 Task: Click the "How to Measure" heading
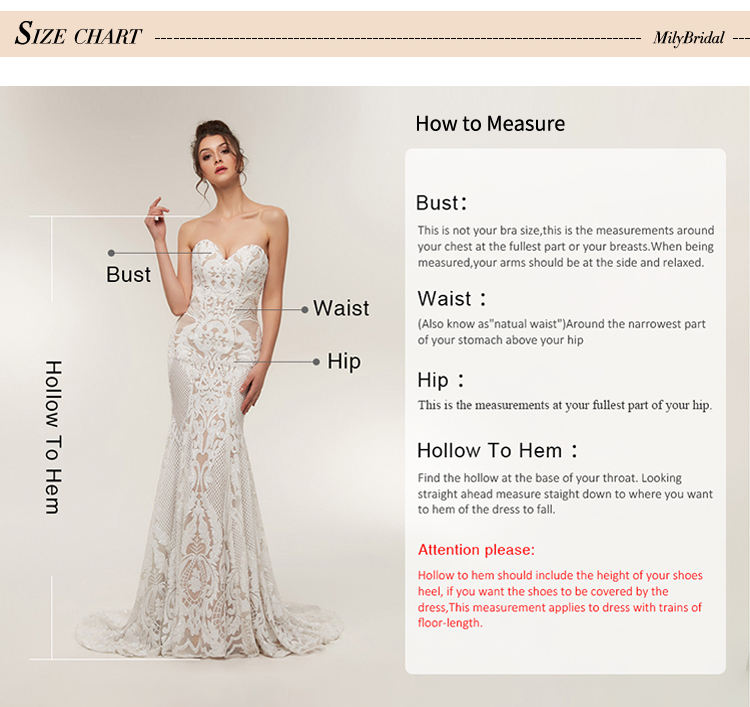(x=490, y=123)
